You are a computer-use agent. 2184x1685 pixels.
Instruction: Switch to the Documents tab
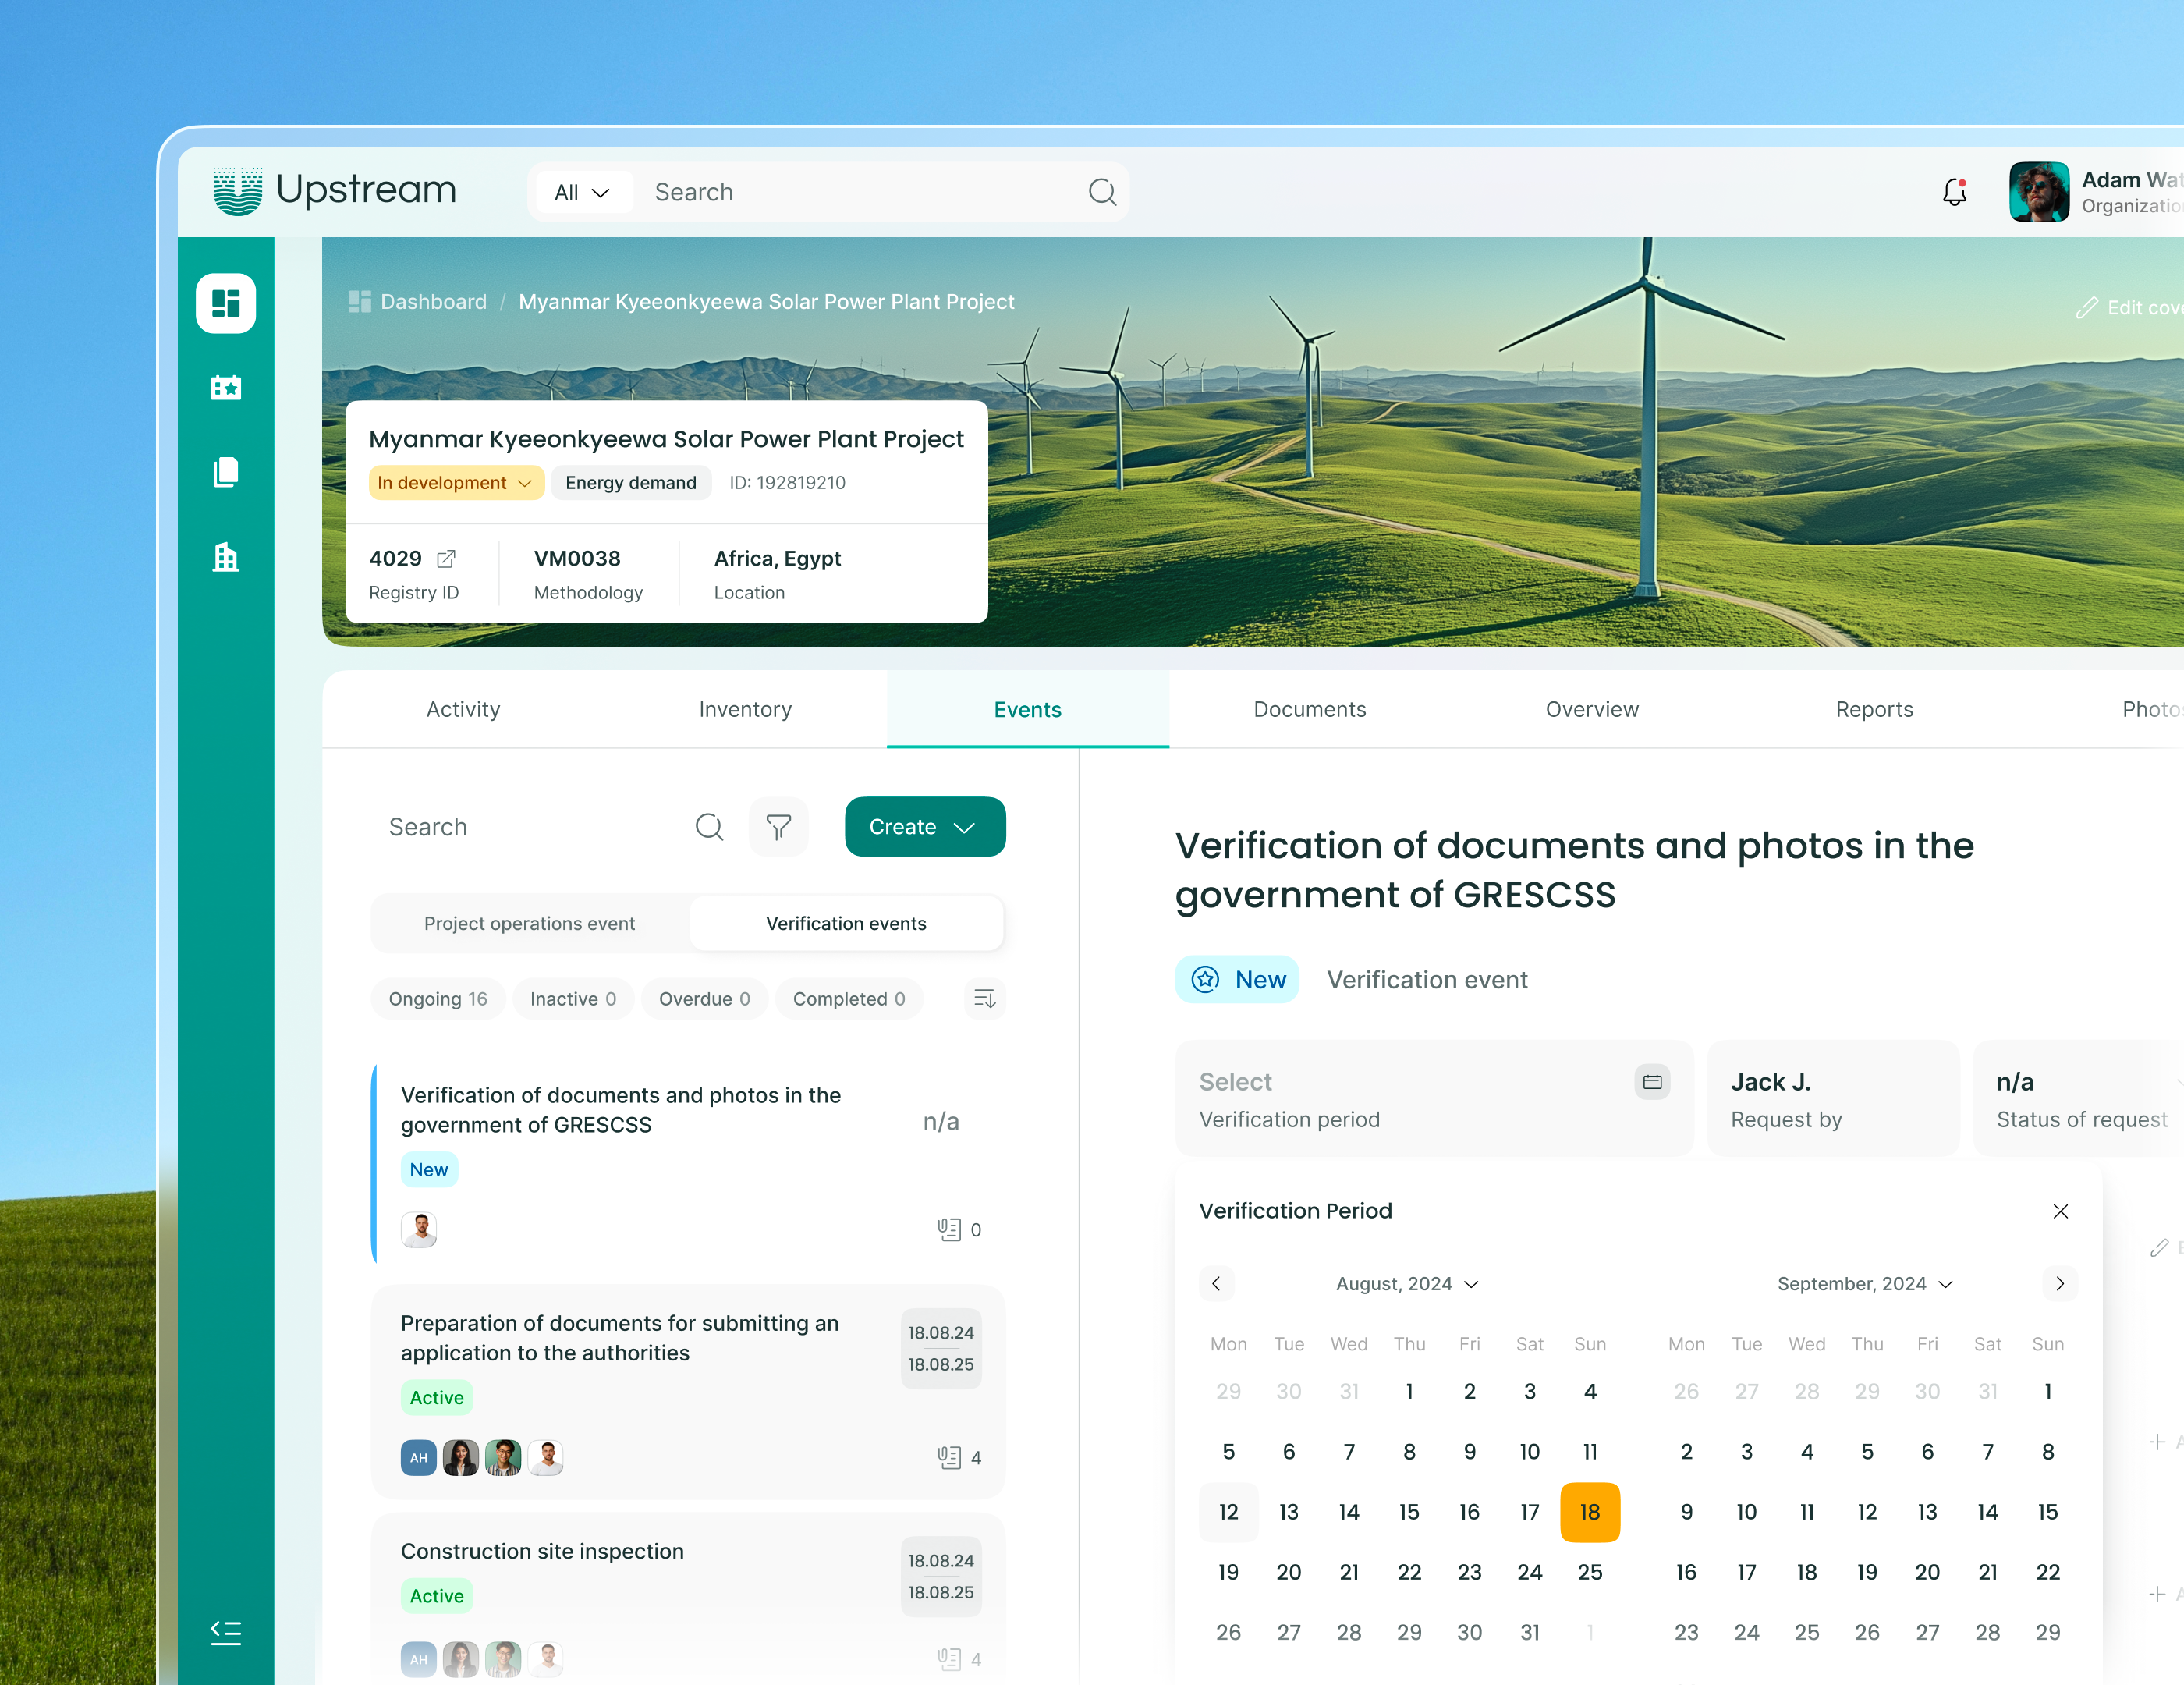(x=1310, y=709)
